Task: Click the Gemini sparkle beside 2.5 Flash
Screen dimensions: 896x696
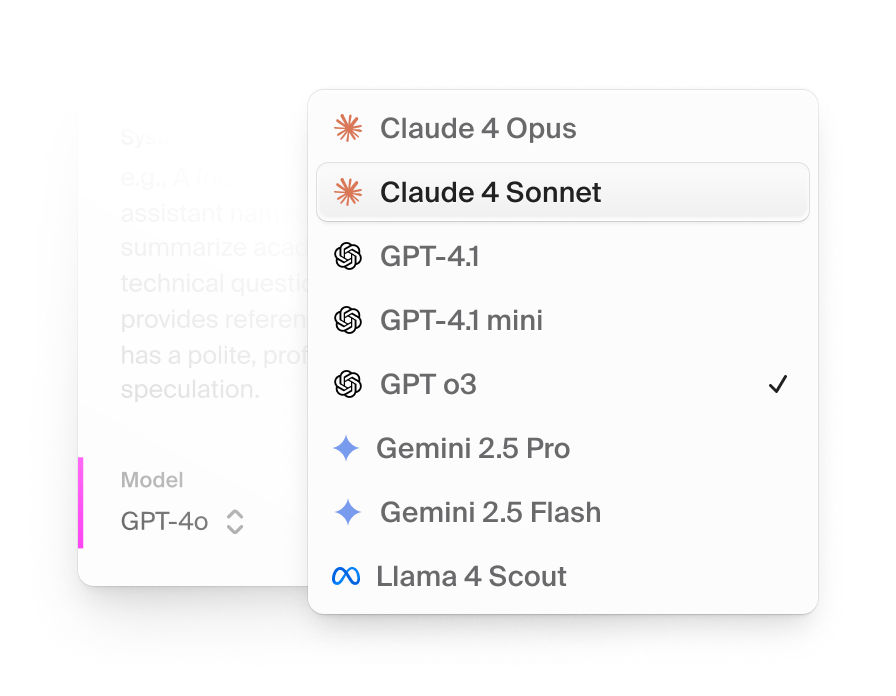Action: pos(347,512)
